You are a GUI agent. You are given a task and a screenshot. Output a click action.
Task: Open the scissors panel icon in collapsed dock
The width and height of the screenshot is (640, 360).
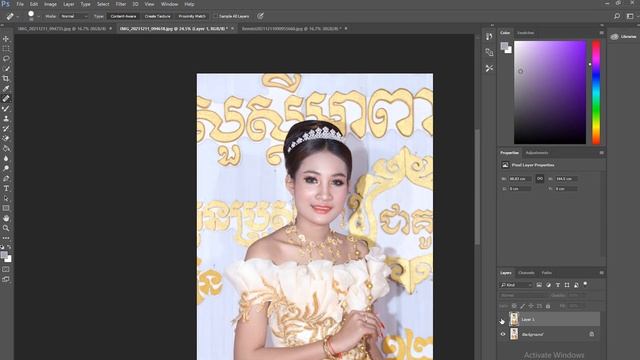click(x=489, y=68)
